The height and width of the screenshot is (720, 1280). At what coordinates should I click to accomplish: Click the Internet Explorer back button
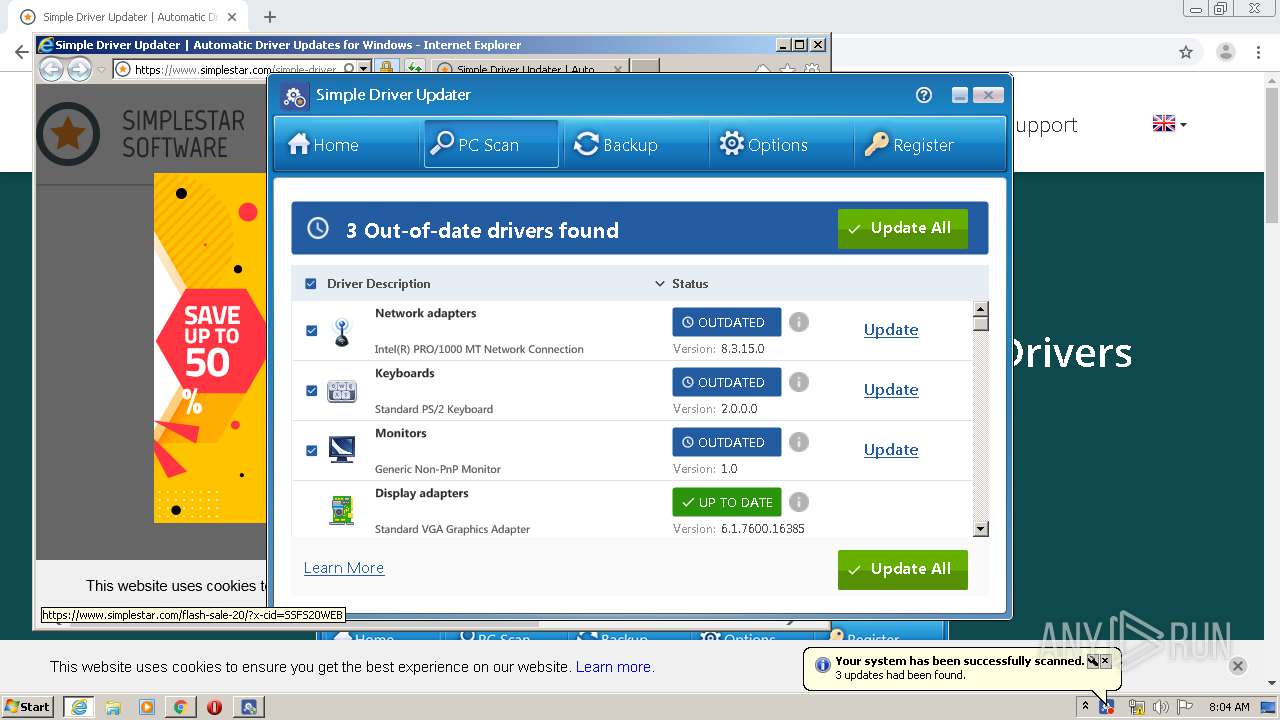(51, 69)
